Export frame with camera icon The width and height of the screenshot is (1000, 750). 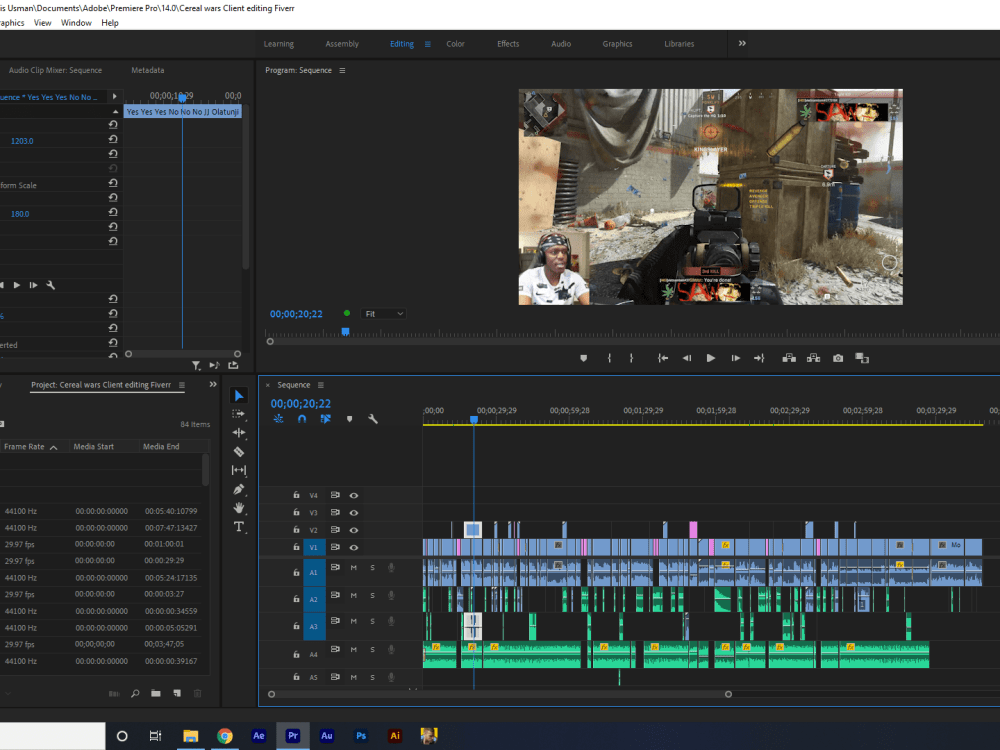(x=838, y=358)
